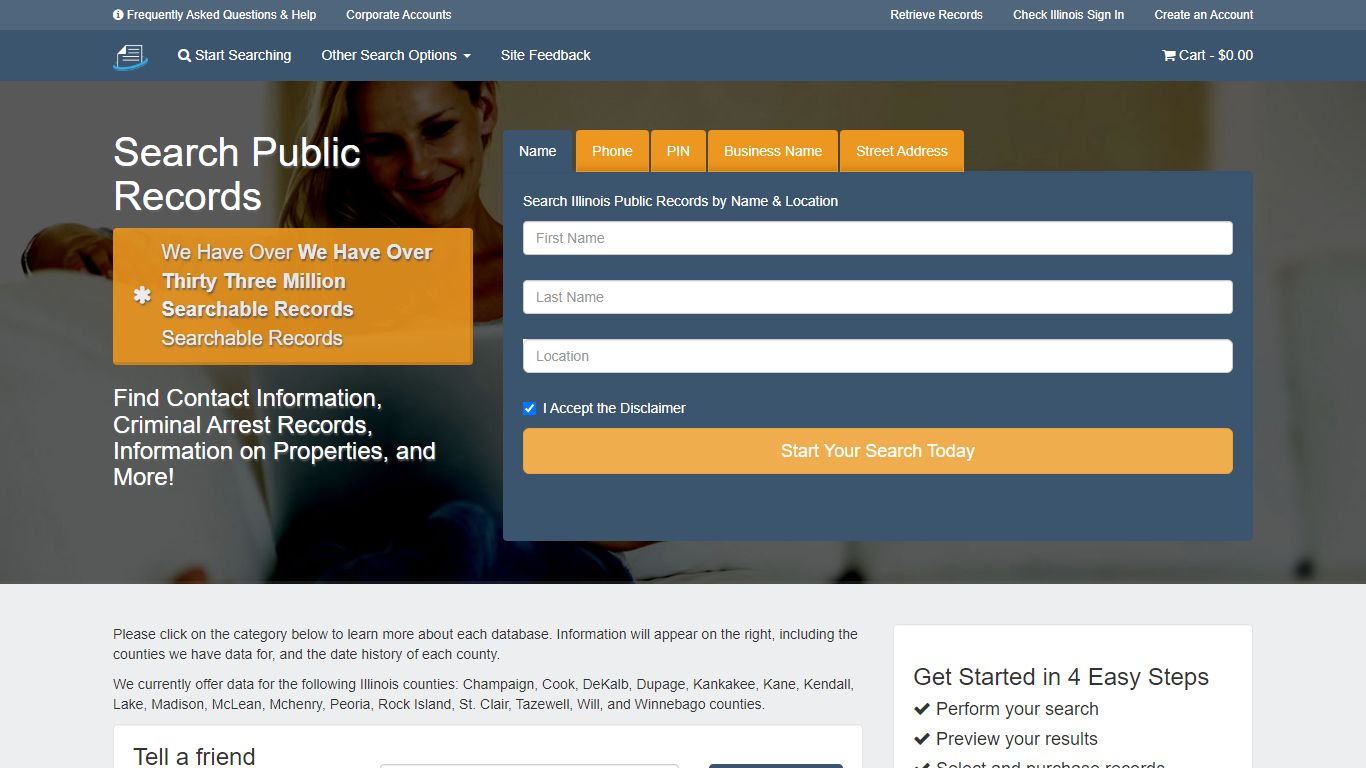Click the Create an Account link
The image size is (1366, 768).
coord(1204,15)
